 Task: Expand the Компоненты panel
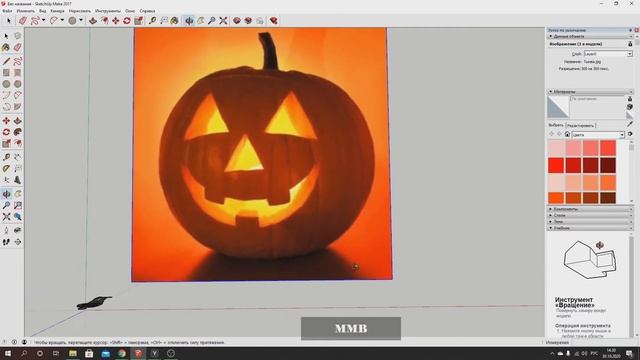(589, 209)
